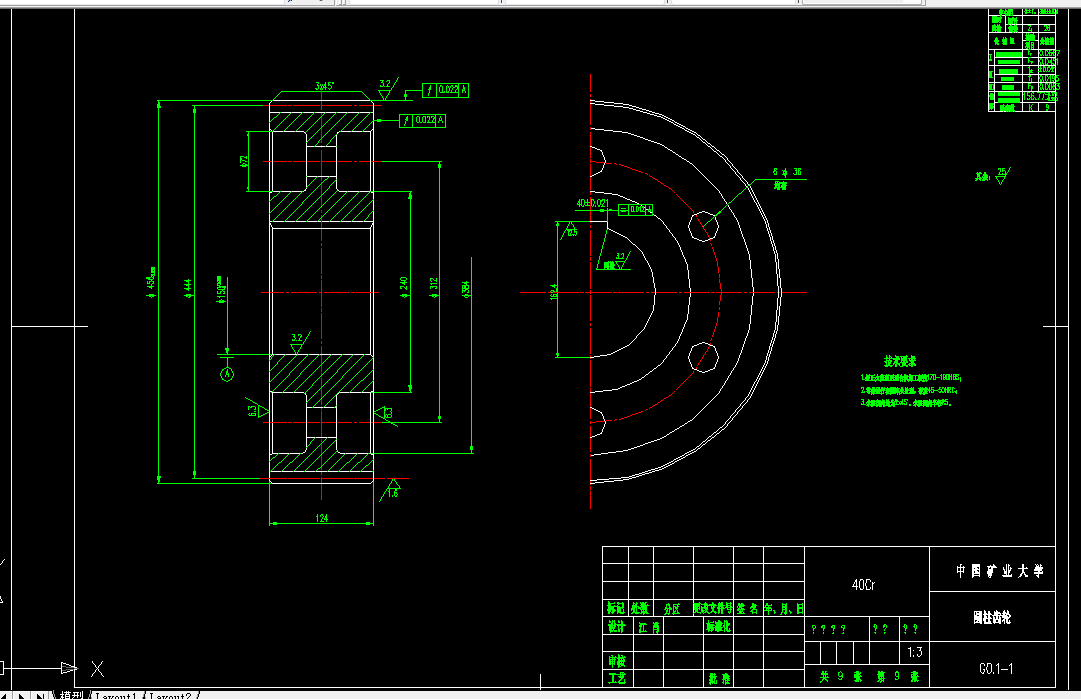Select the 中国矿业大学 title block text
Image resolution: width=1081 pixels, height=699 pixels.
tap(999, 571)
